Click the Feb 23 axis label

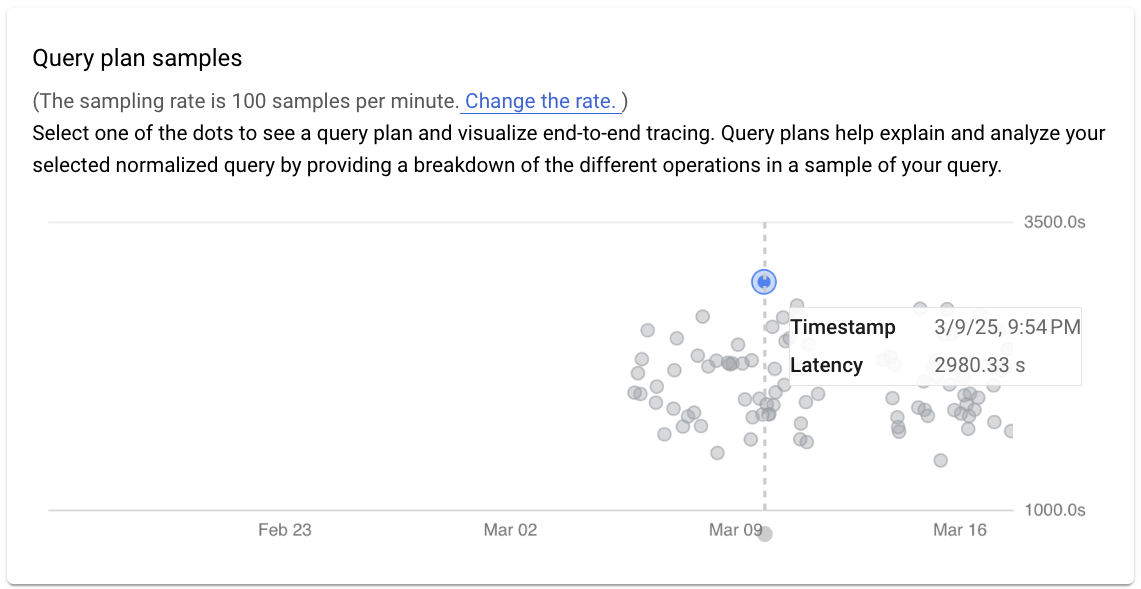(x=284, y=530)
